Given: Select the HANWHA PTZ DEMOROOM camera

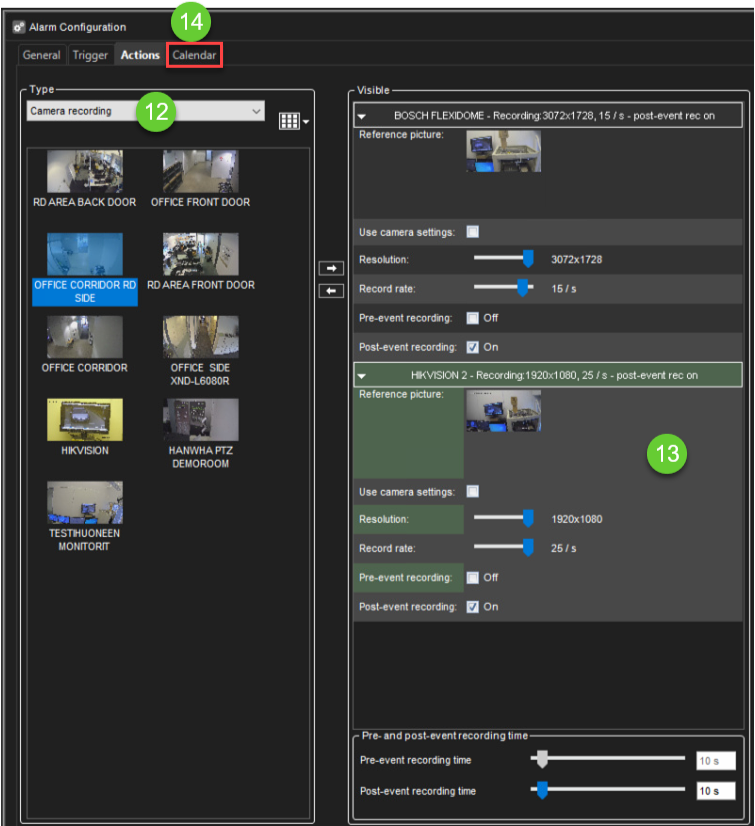Looking at the screenshot, I should point(200,420).
